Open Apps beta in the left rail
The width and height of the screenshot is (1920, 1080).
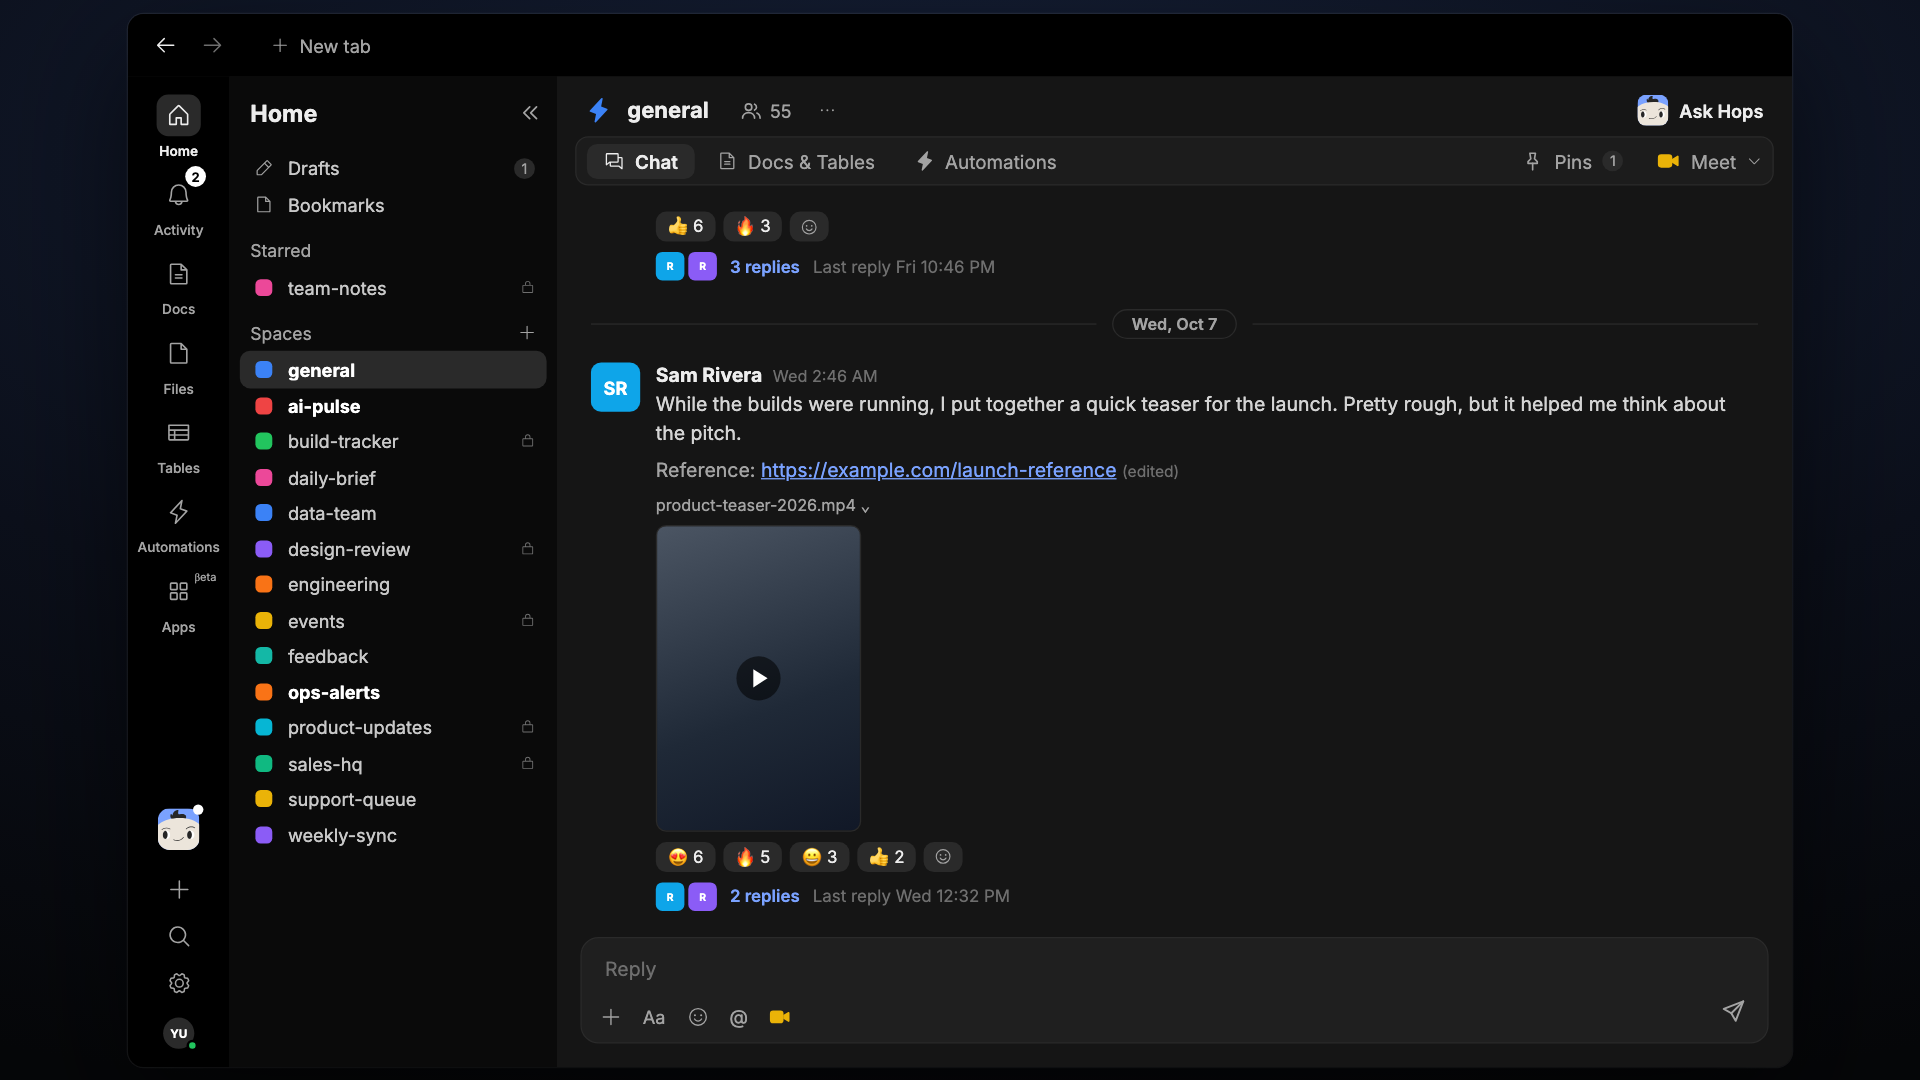point(178,604)
